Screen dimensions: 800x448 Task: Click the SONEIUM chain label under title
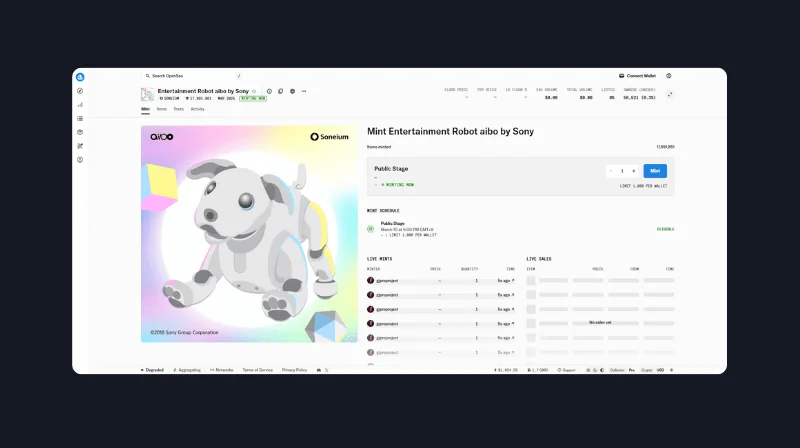(169, 98)
